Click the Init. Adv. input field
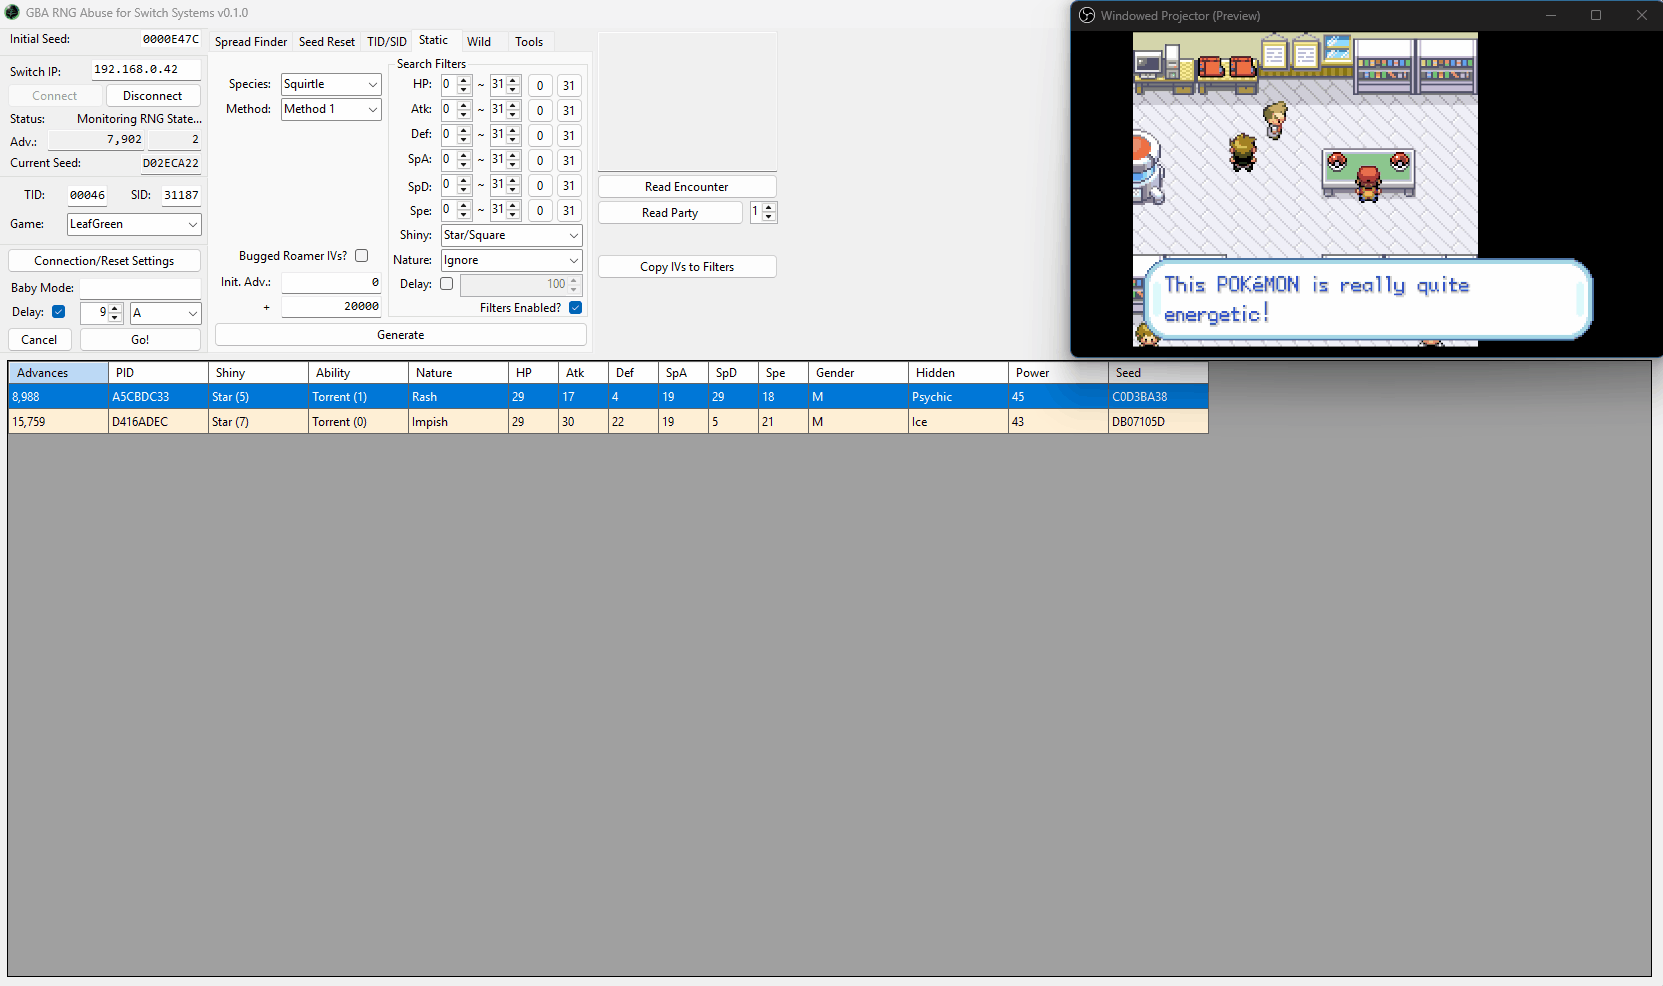The width and height of the screenshot is (1663, 986). click(331, 282)
